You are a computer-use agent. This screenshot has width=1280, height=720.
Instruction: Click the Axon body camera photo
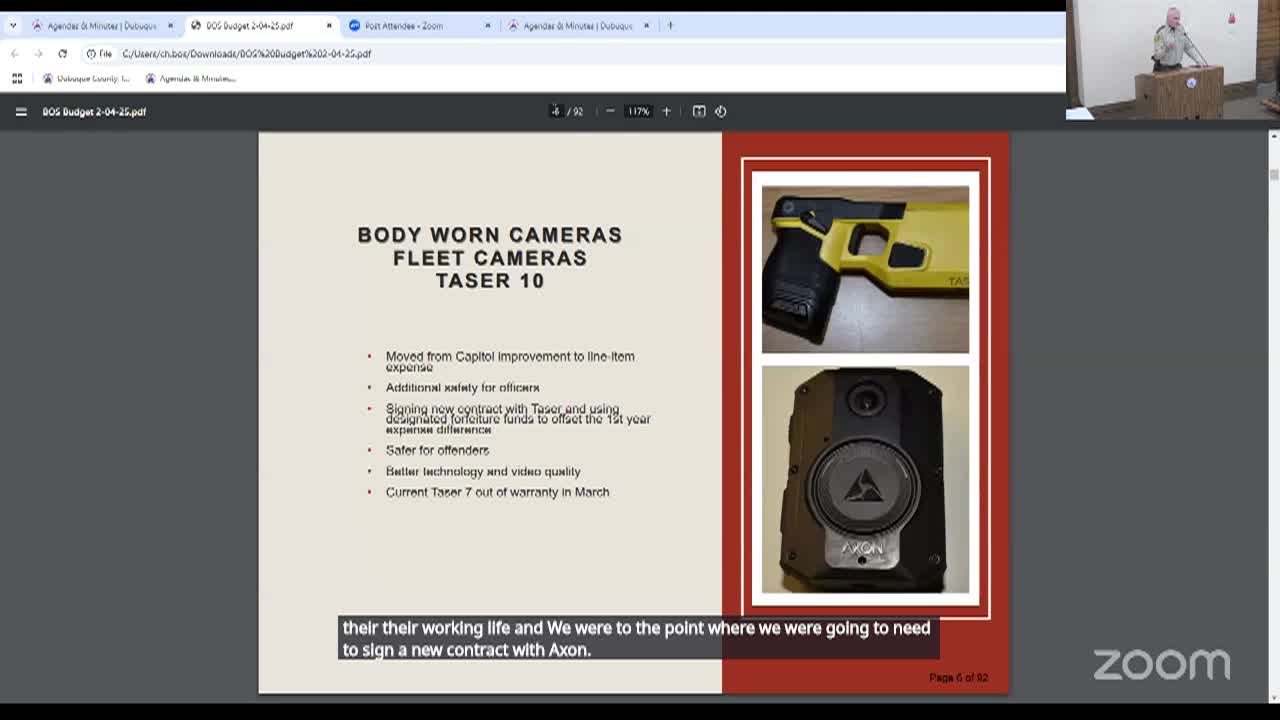click(865, 479)
